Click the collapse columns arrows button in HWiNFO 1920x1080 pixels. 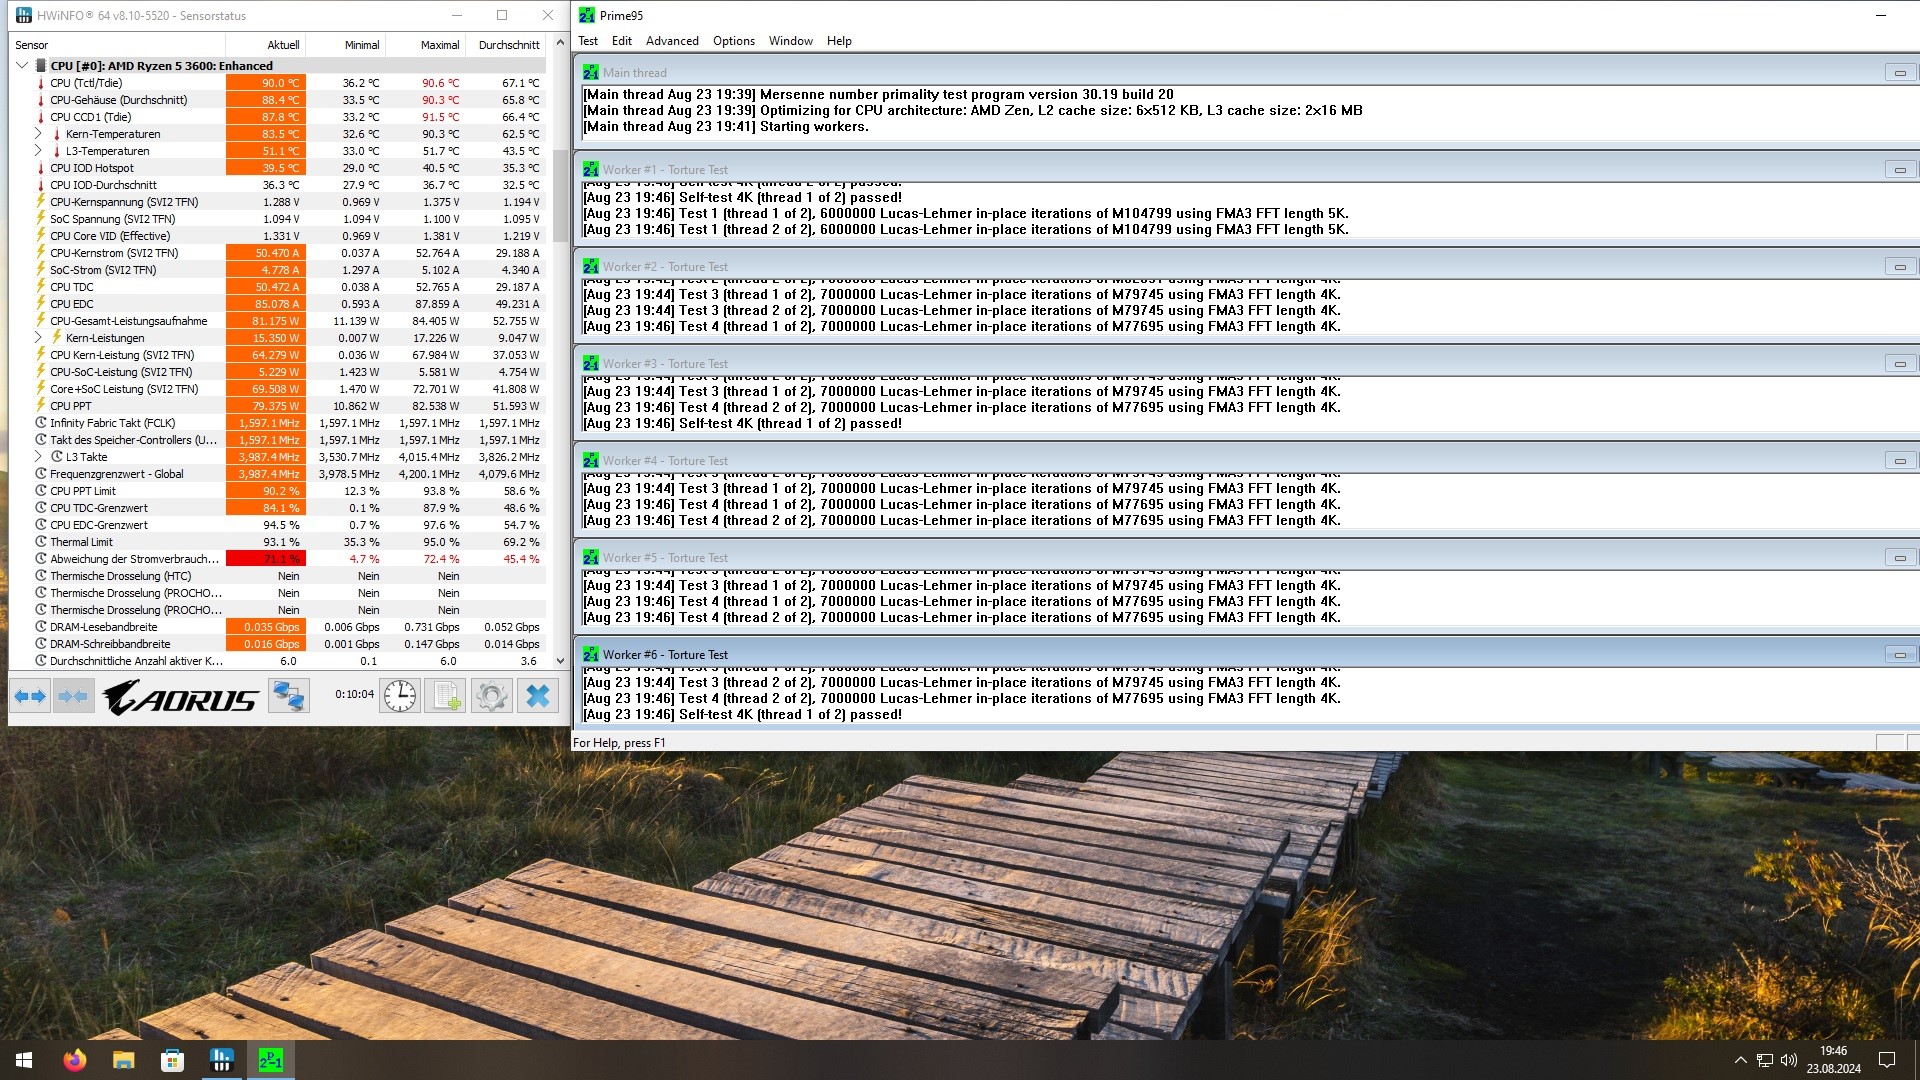pyautogui.click(x=73, y=696)
